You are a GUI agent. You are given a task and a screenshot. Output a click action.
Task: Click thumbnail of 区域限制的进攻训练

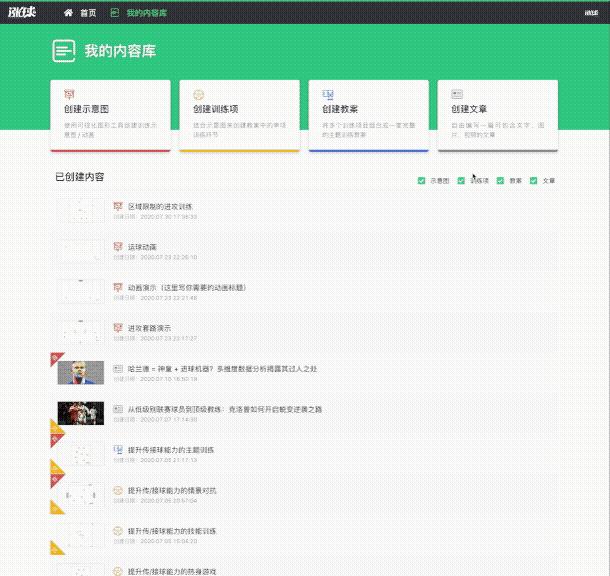pos(81,210)
